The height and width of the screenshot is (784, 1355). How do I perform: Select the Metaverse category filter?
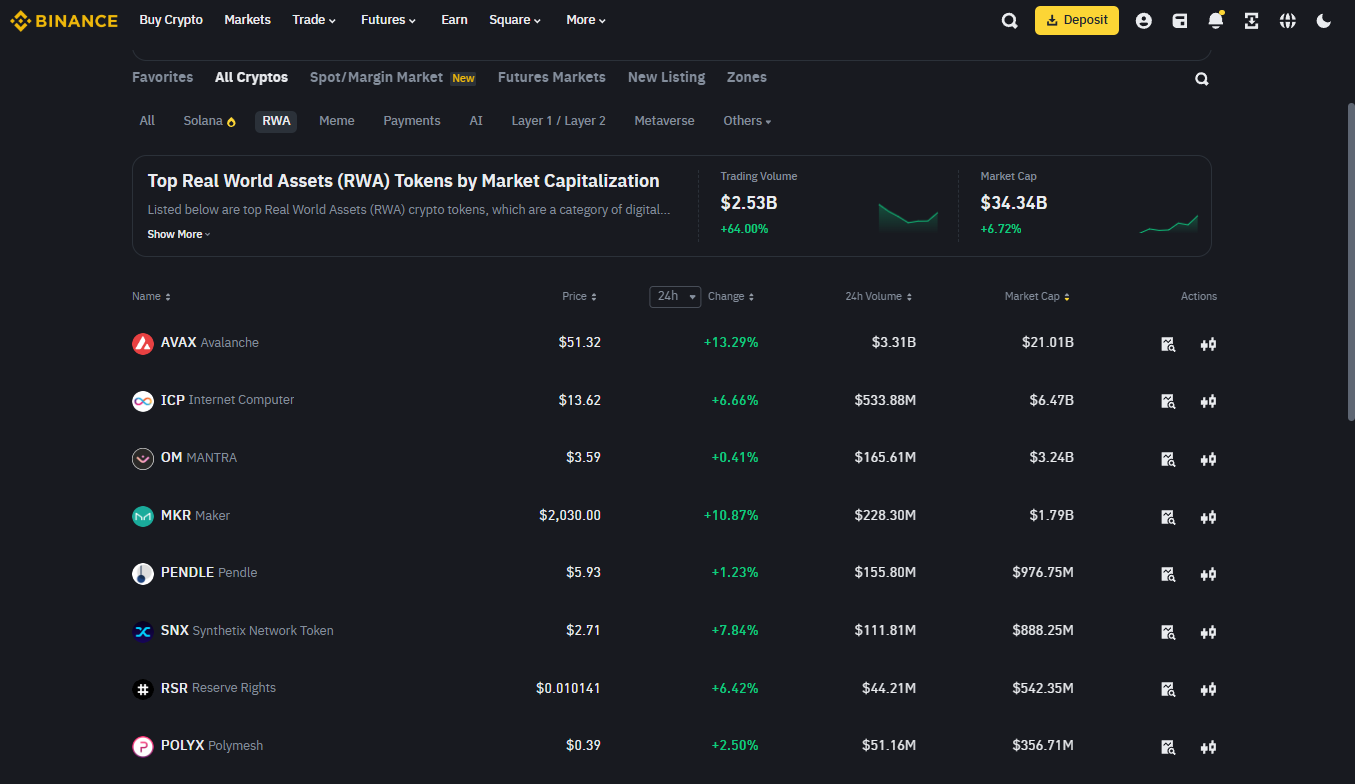point(664,121)
